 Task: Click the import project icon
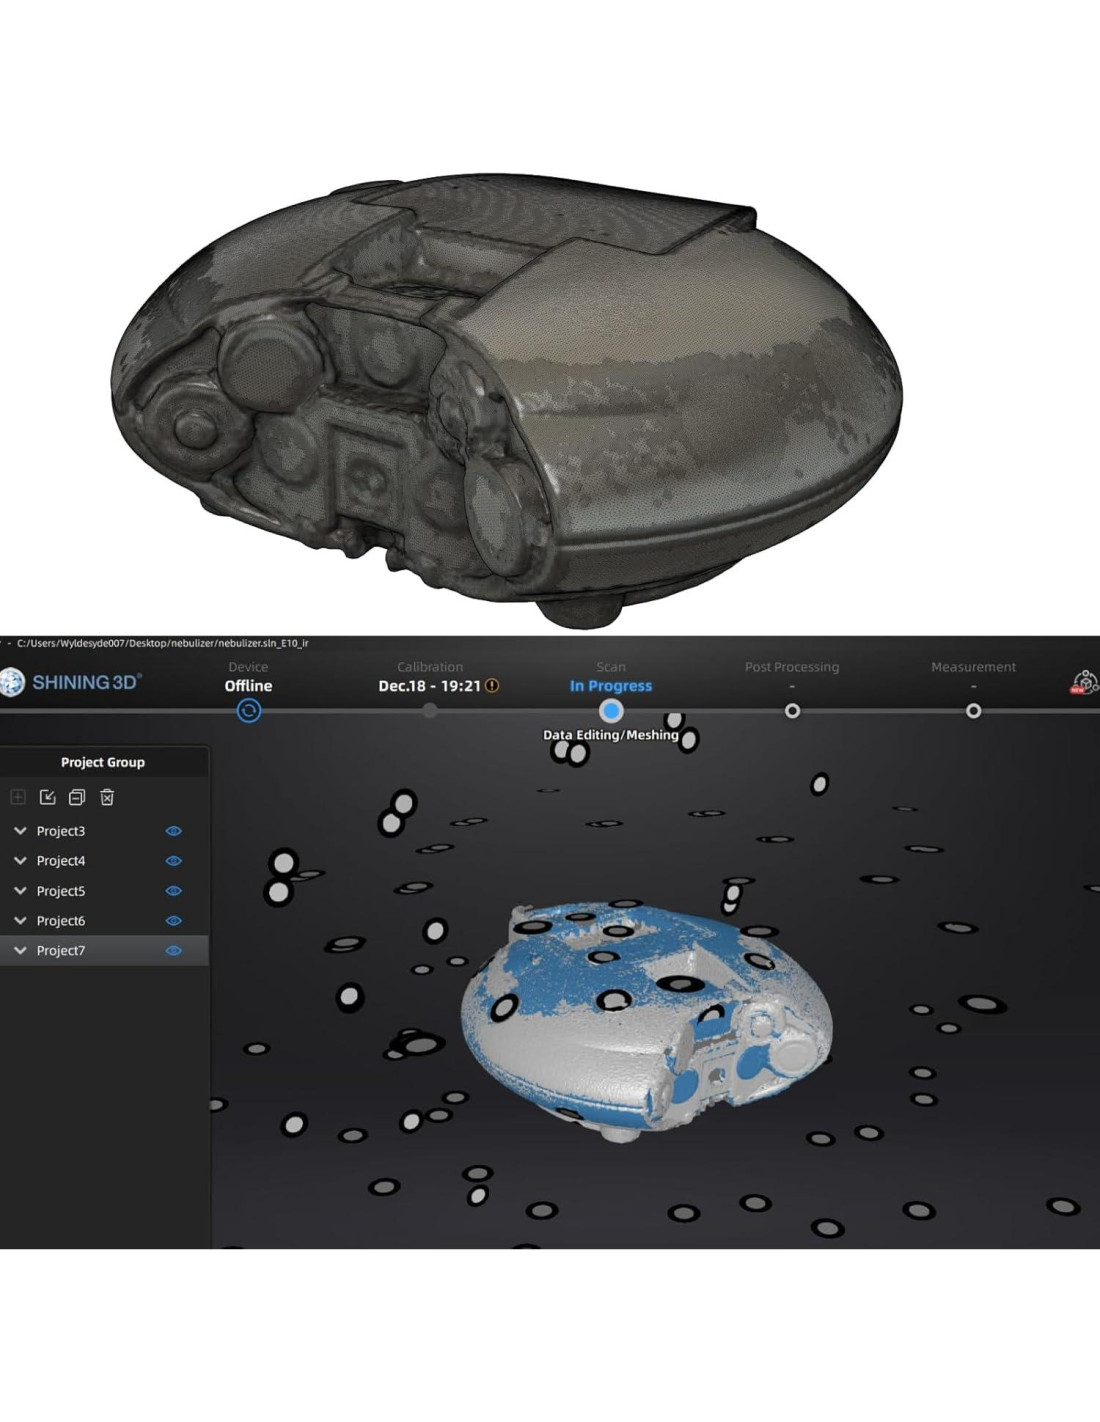tap(47, 797)
